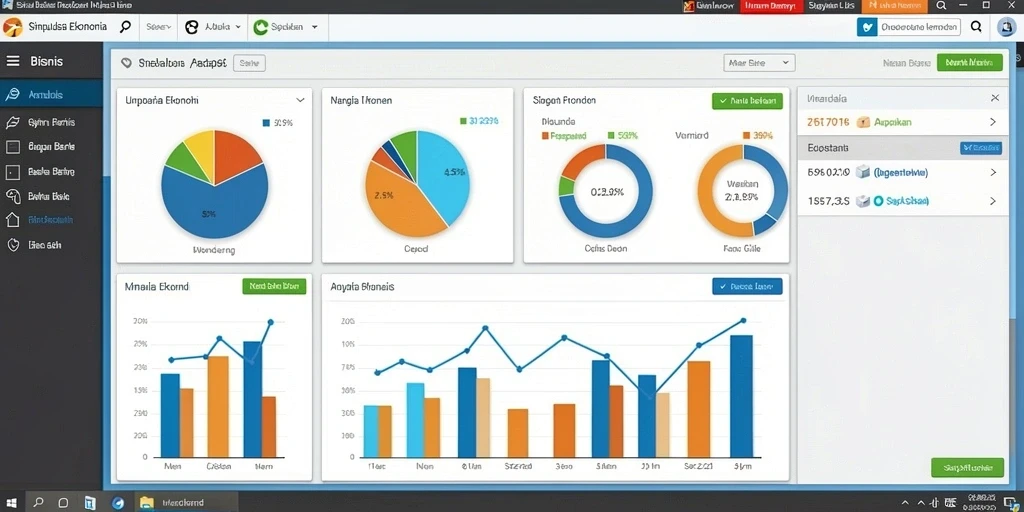Expand the 261 7016 list row arrow
Image resolution: width=1024 pixels, height=512 pixels.
993,122
